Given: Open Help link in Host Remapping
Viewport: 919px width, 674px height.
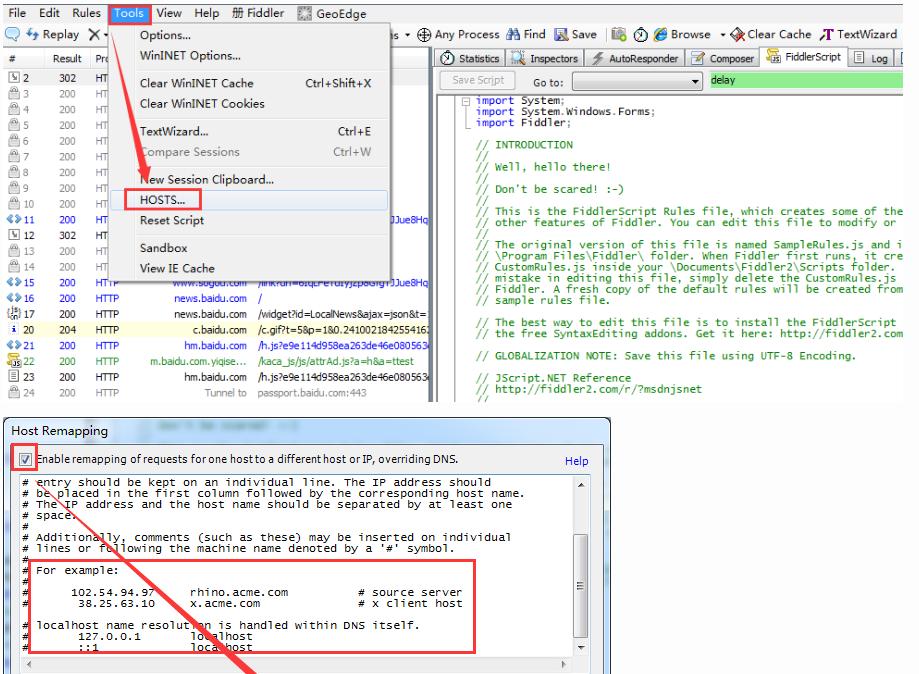Looking at the screenshot, I should click(577, 461).
